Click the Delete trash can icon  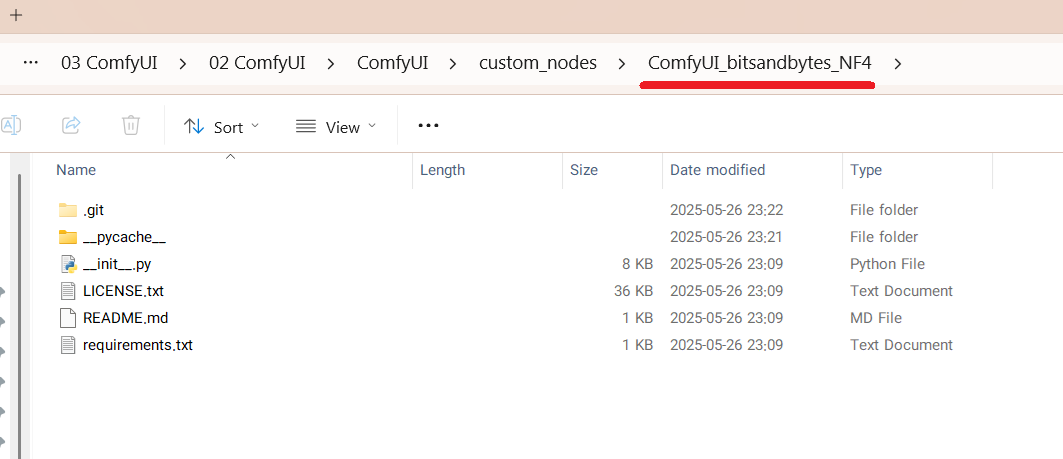[x=131, y=126]
